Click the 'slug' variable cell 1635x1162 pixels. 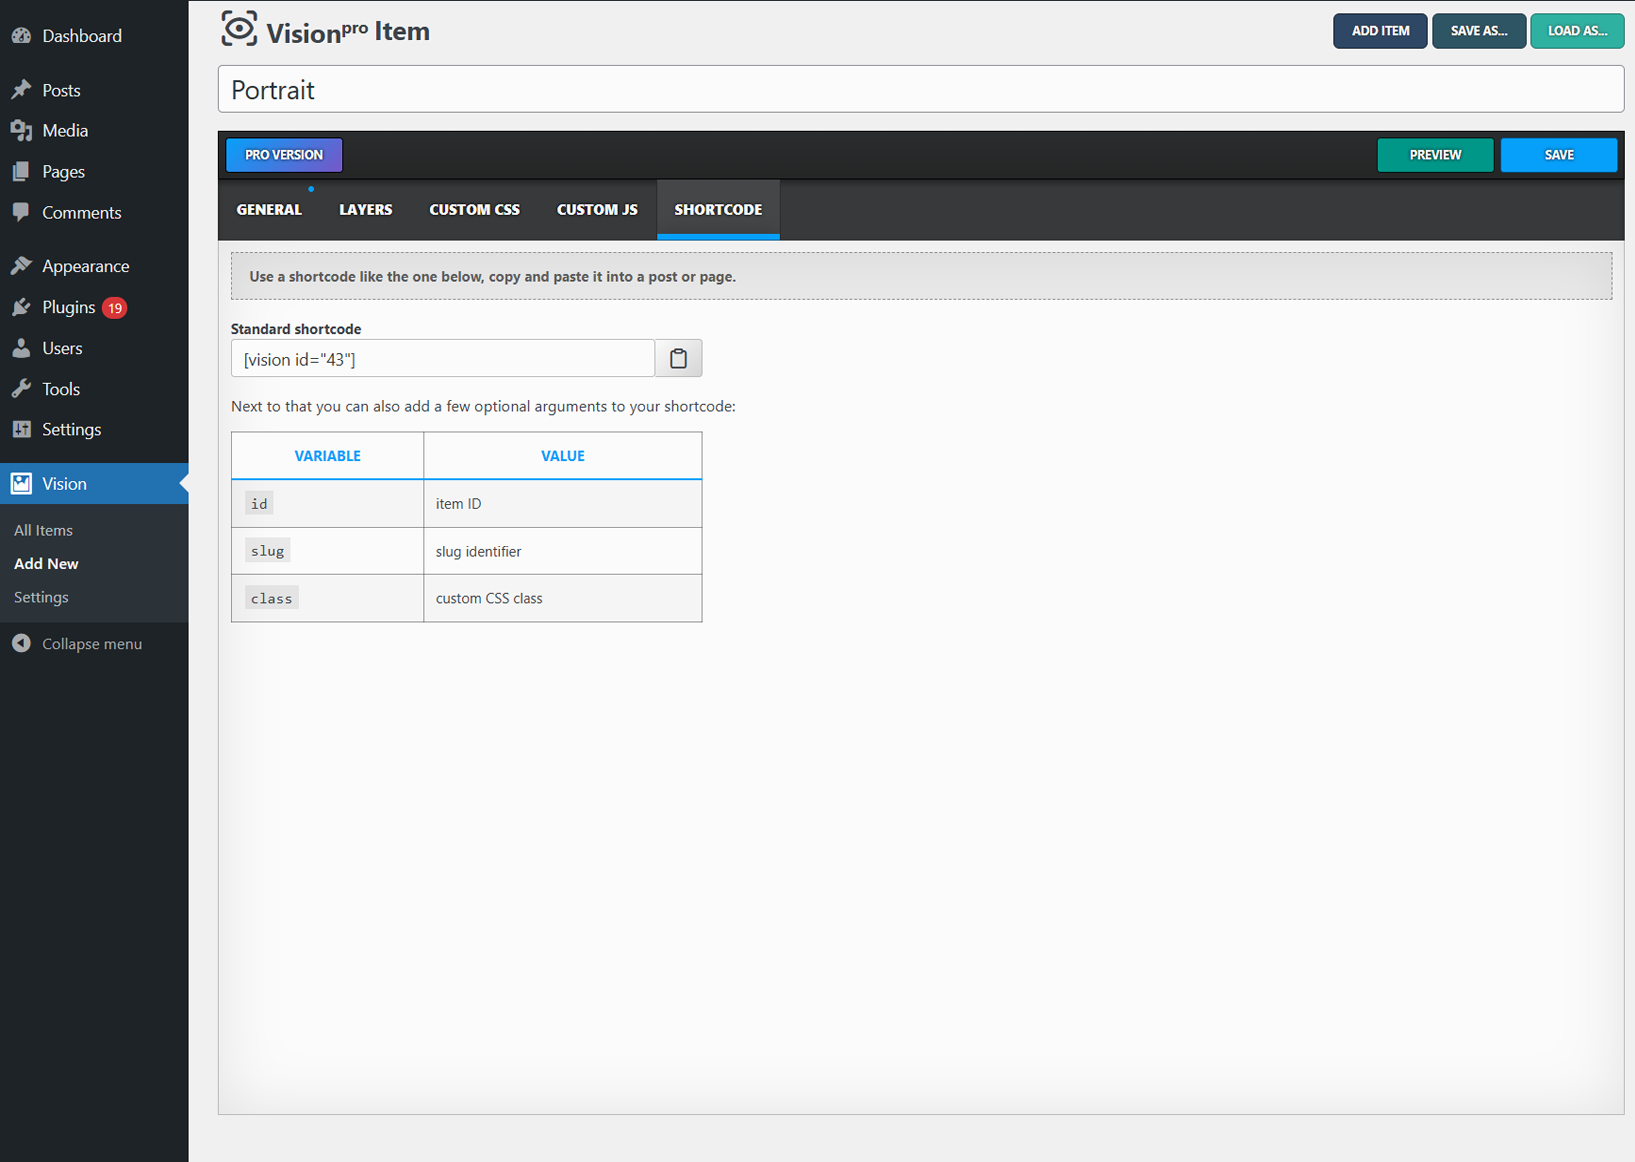327,551
